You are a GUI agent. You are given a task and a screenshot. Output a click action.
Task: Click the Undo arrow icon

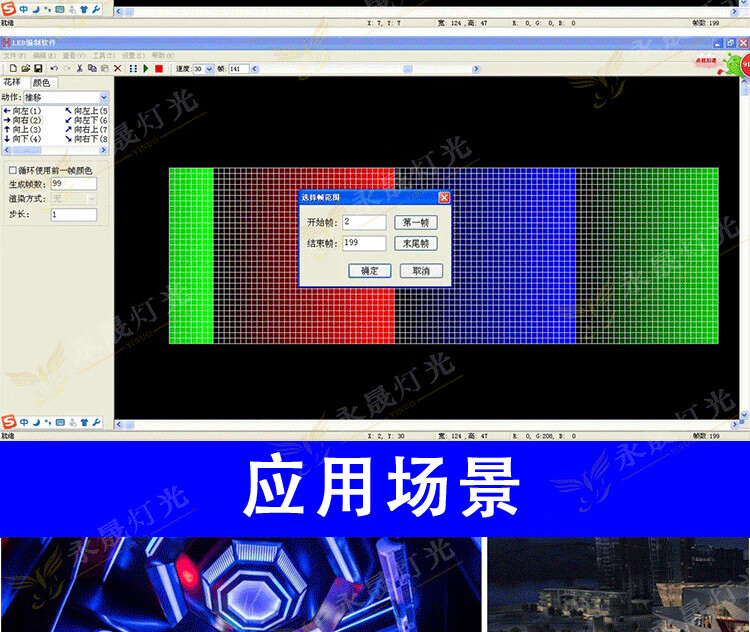coord(54,69)
